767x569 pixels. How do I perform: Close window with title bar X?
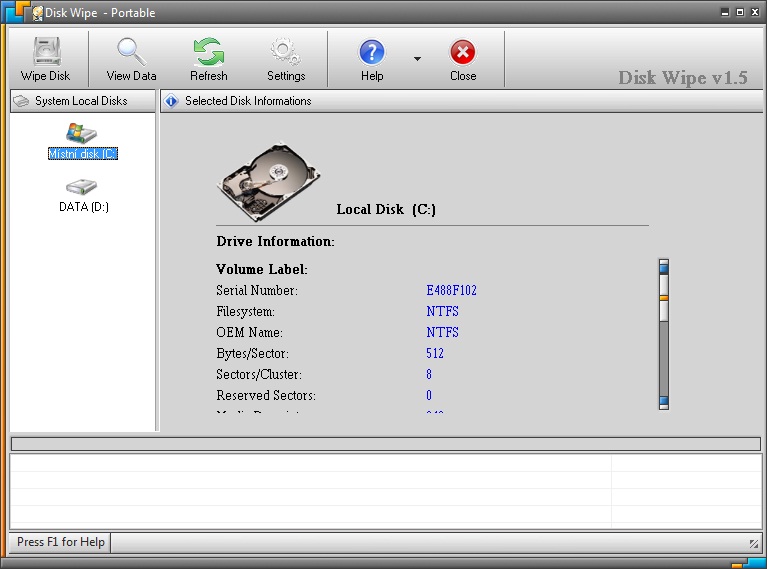tap(755, 12)
